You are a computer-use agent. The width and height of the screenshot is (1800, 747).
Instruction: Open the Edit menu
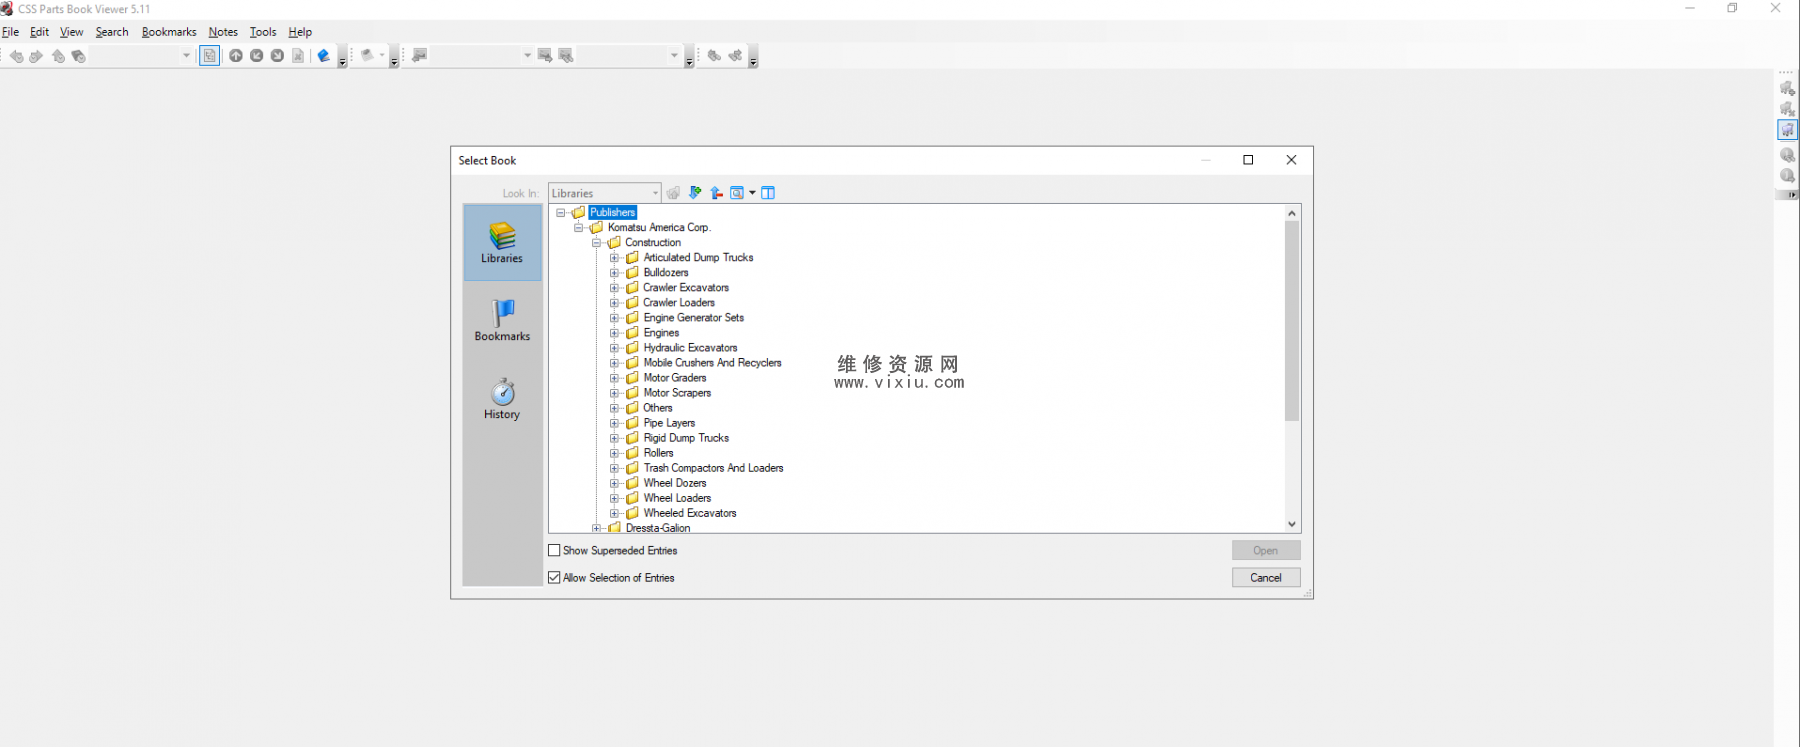(x=39, y=32)
